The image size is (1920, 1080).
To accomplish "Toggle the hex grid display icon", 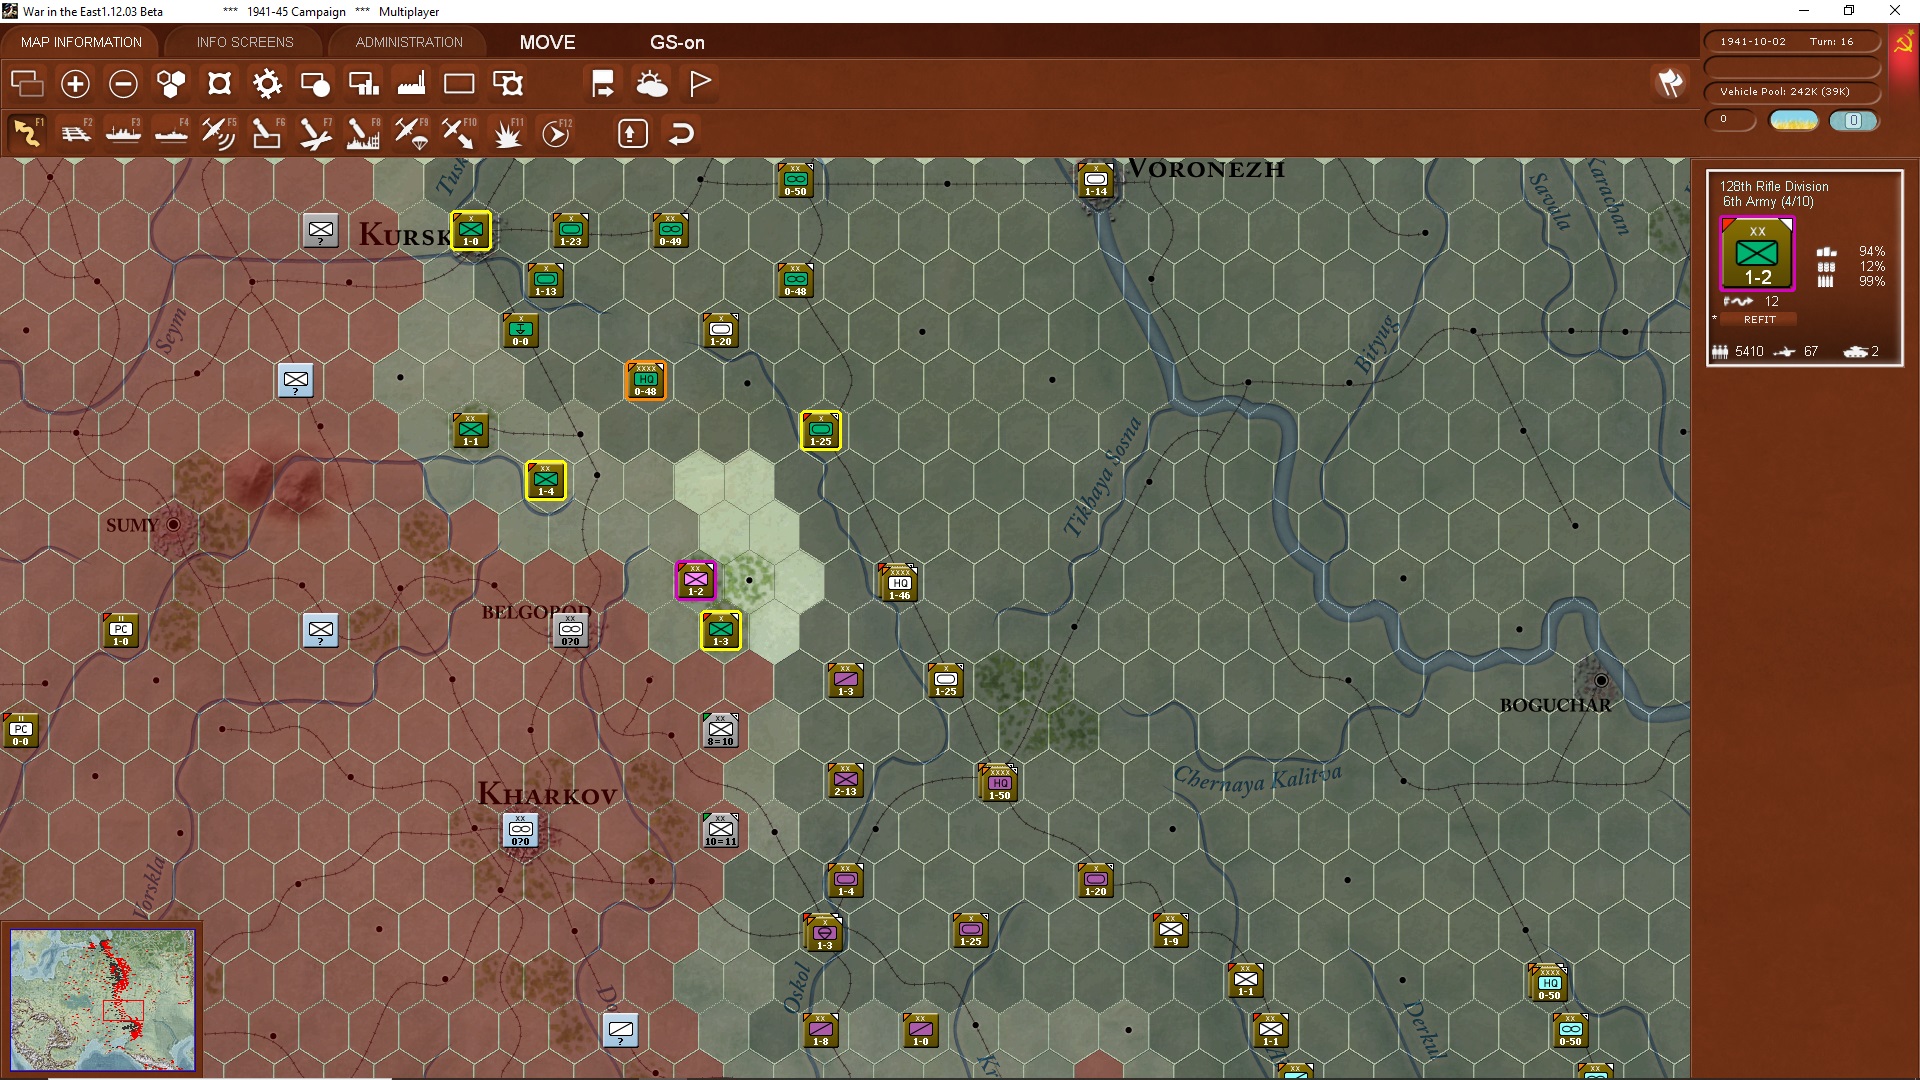I will pos(171,84).
